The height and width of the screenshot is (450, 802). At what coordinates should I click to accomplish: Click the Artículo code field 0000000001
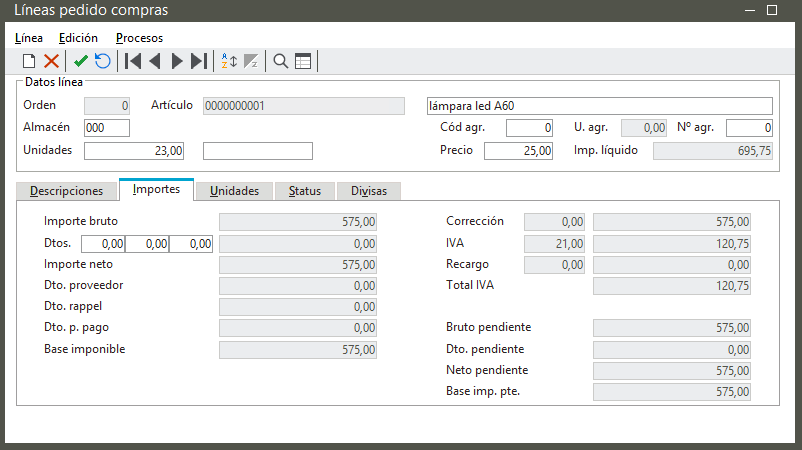(304, 106)
